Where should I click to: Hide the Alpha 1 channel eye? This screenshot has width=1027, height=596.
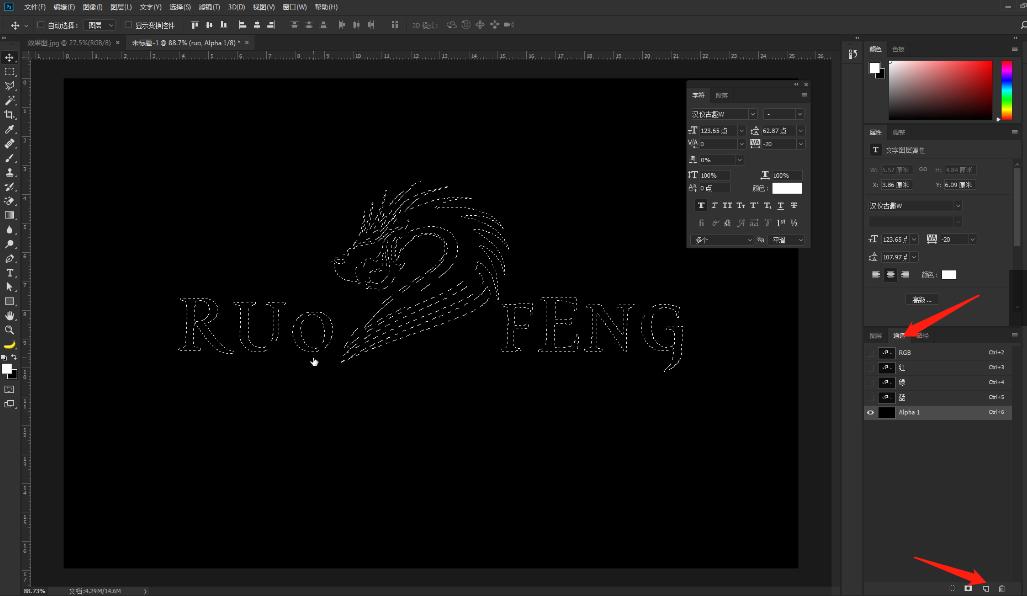click(x=870, y=413)
